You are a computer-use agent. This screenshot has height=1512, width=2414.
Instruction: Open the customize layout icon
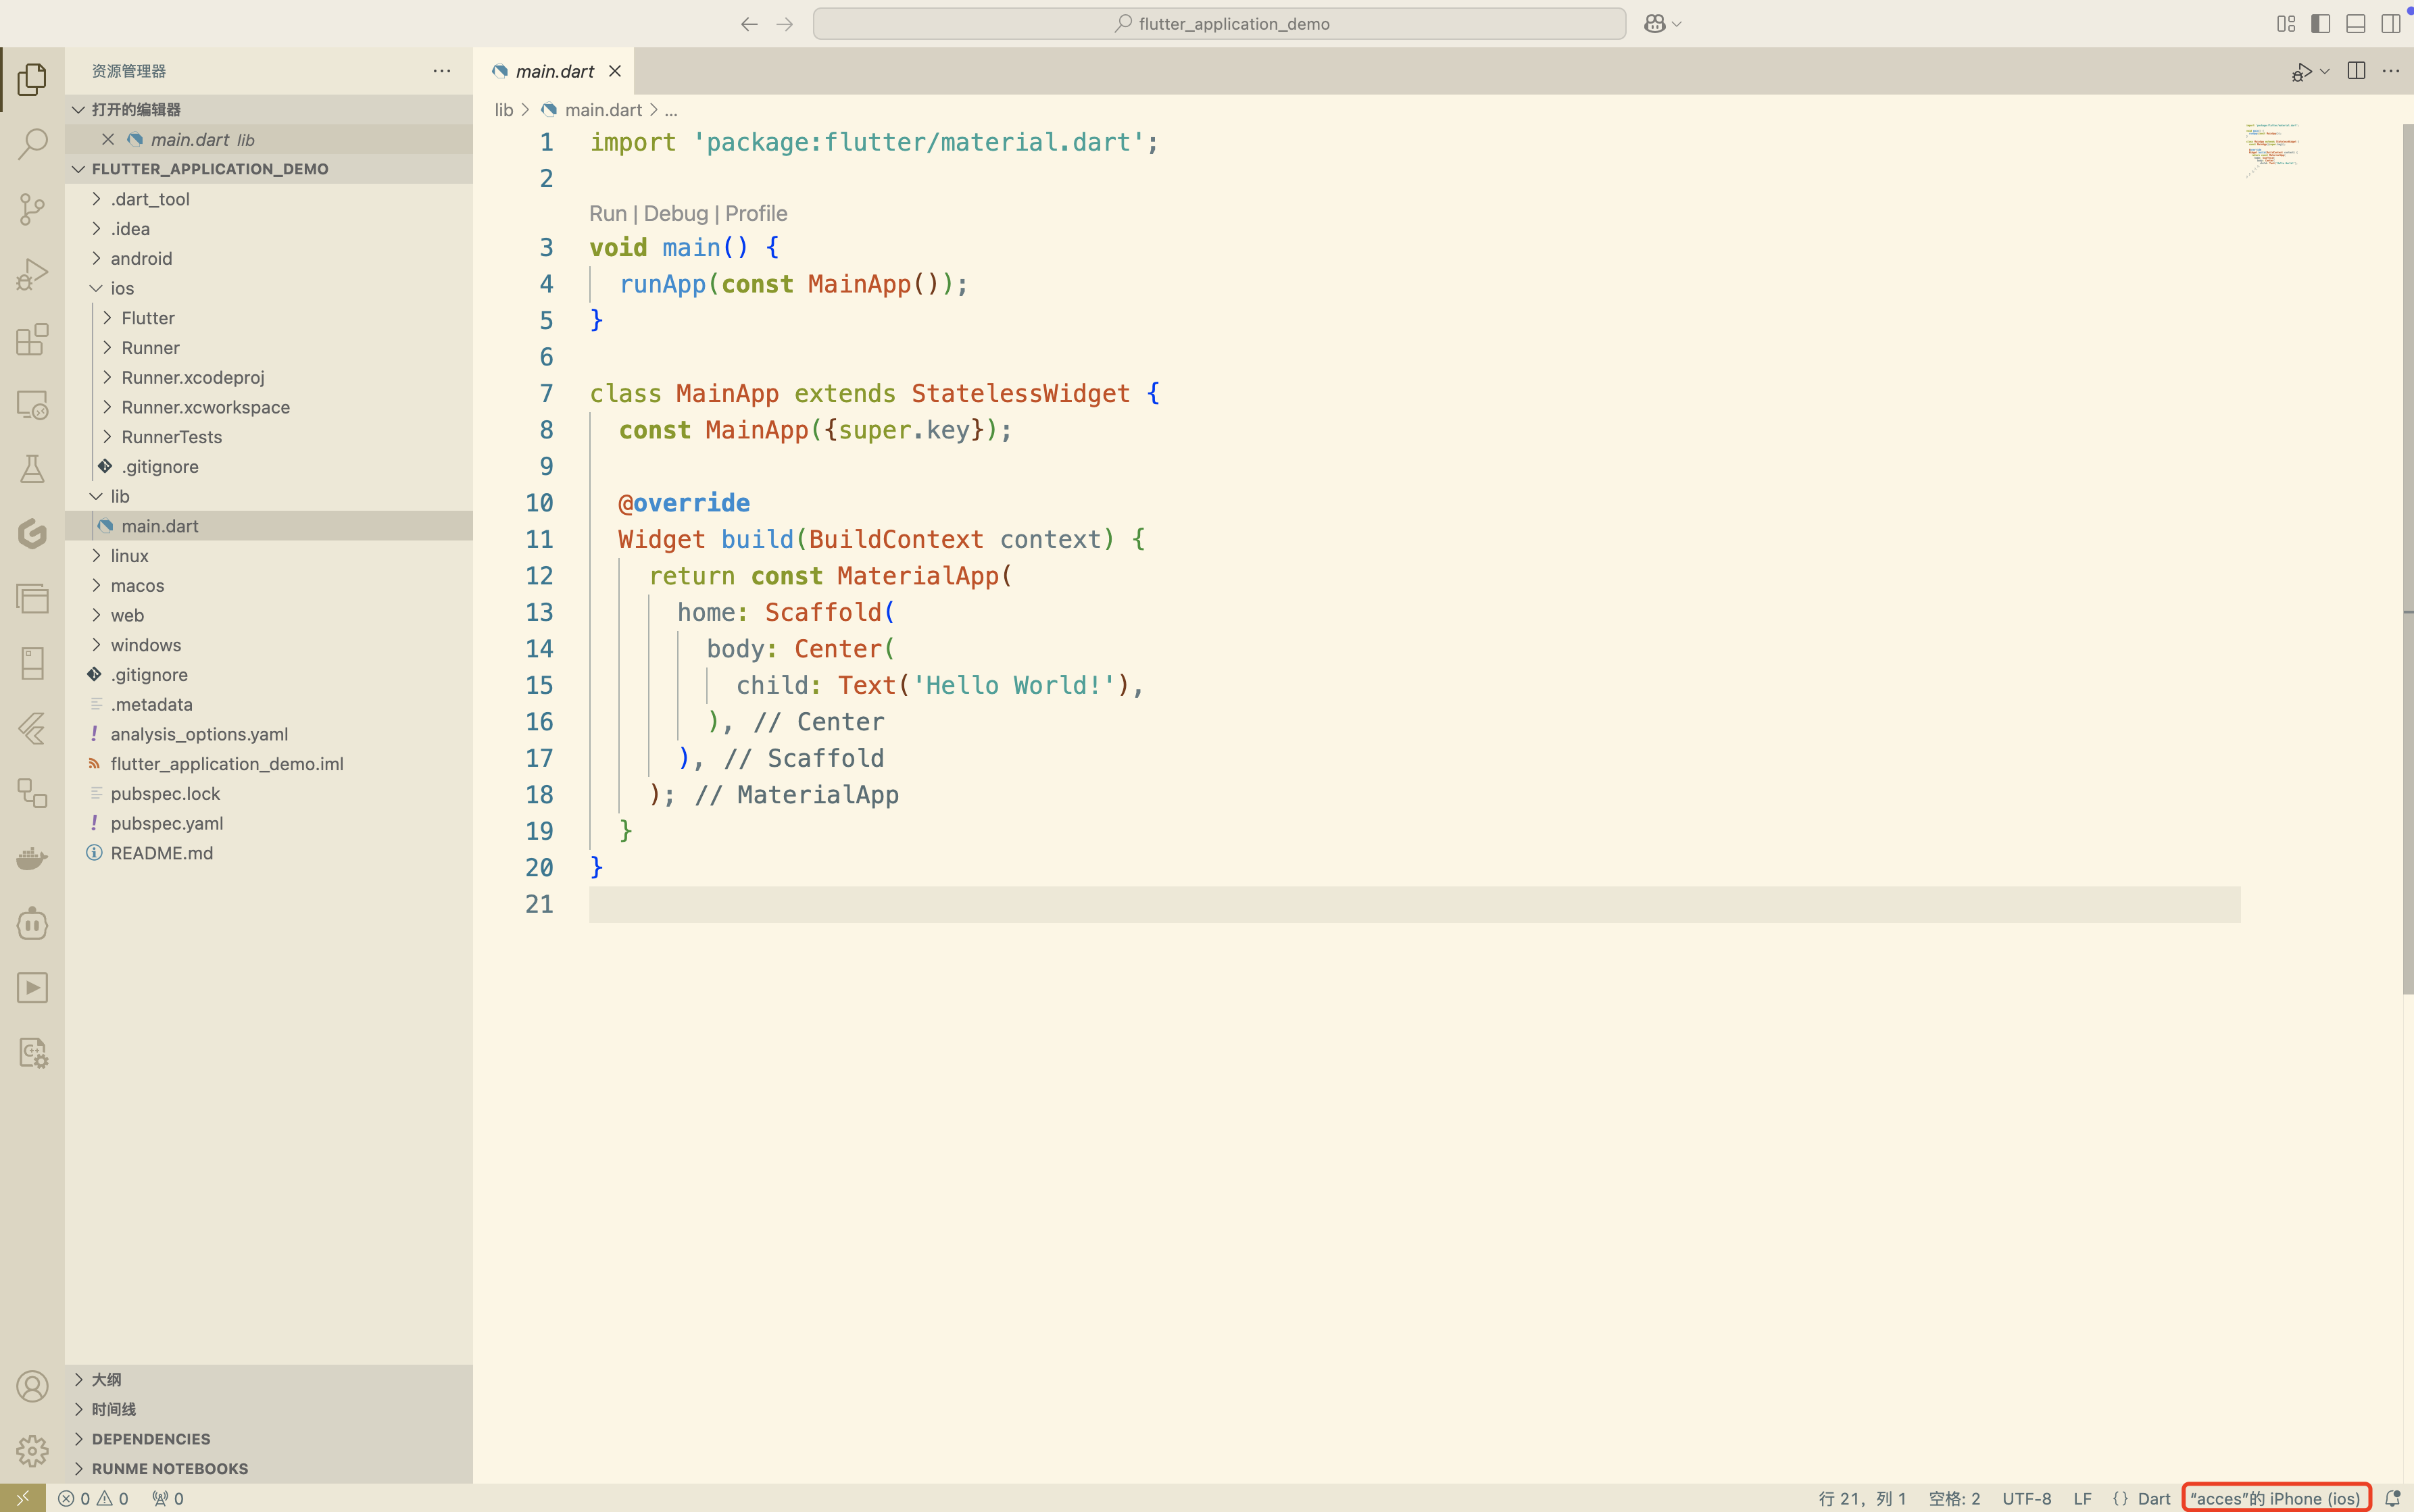point(2286,24)
